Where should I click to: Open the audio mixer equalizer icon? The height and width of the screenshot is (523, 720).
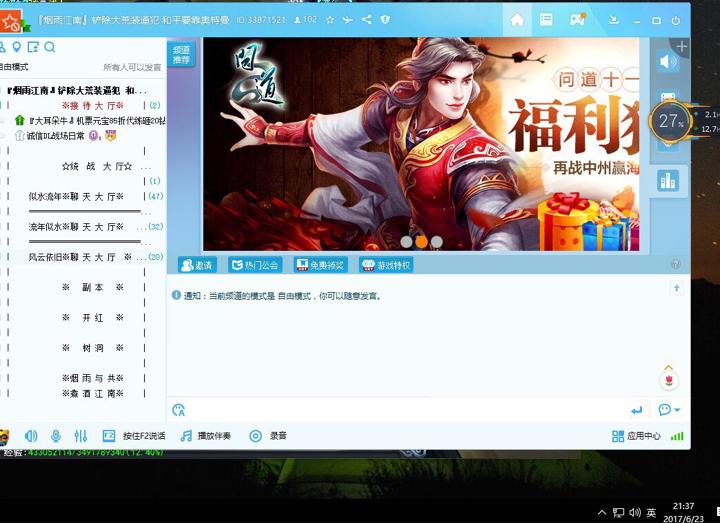coord(80,436)
